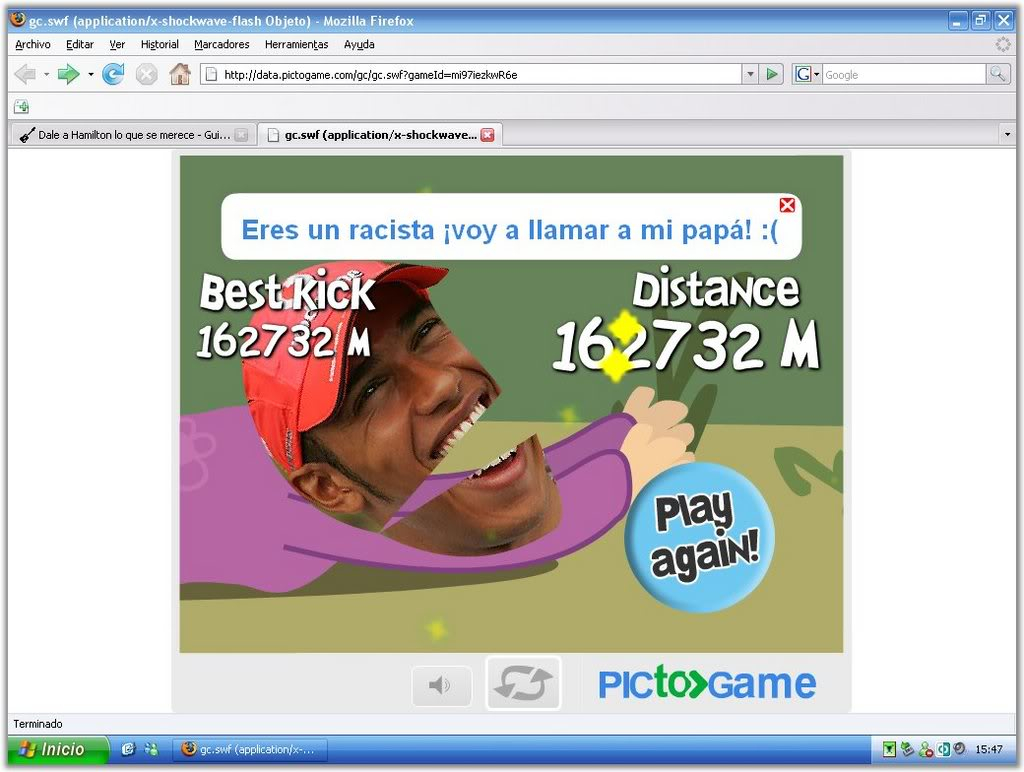
Task: Click the green Go button beside URL
Action: pos(771,74)
